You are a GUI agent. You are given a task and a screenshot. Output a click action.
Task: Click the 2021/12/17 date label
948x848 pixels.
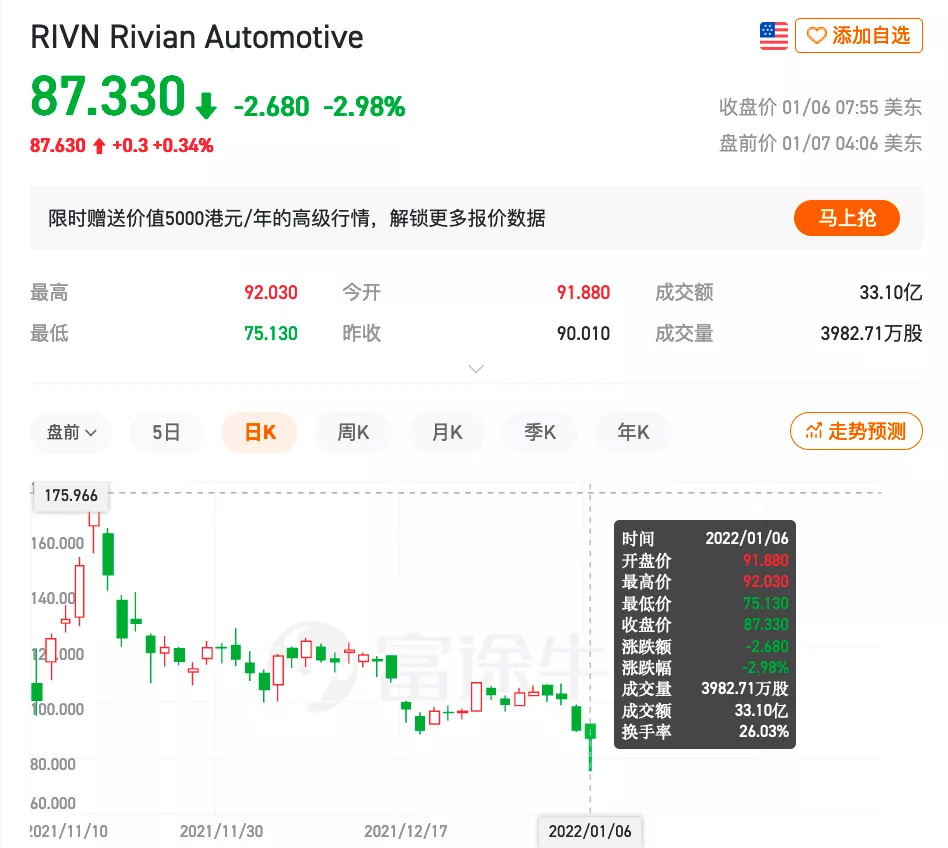pos(406,831)
